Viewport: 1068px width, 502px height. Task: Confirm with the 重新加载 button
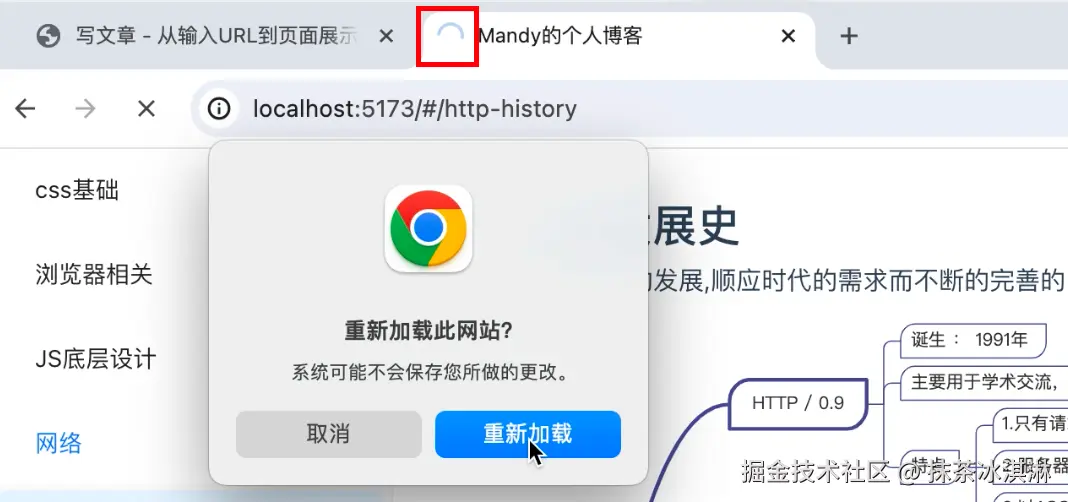(x=528, y=434)
